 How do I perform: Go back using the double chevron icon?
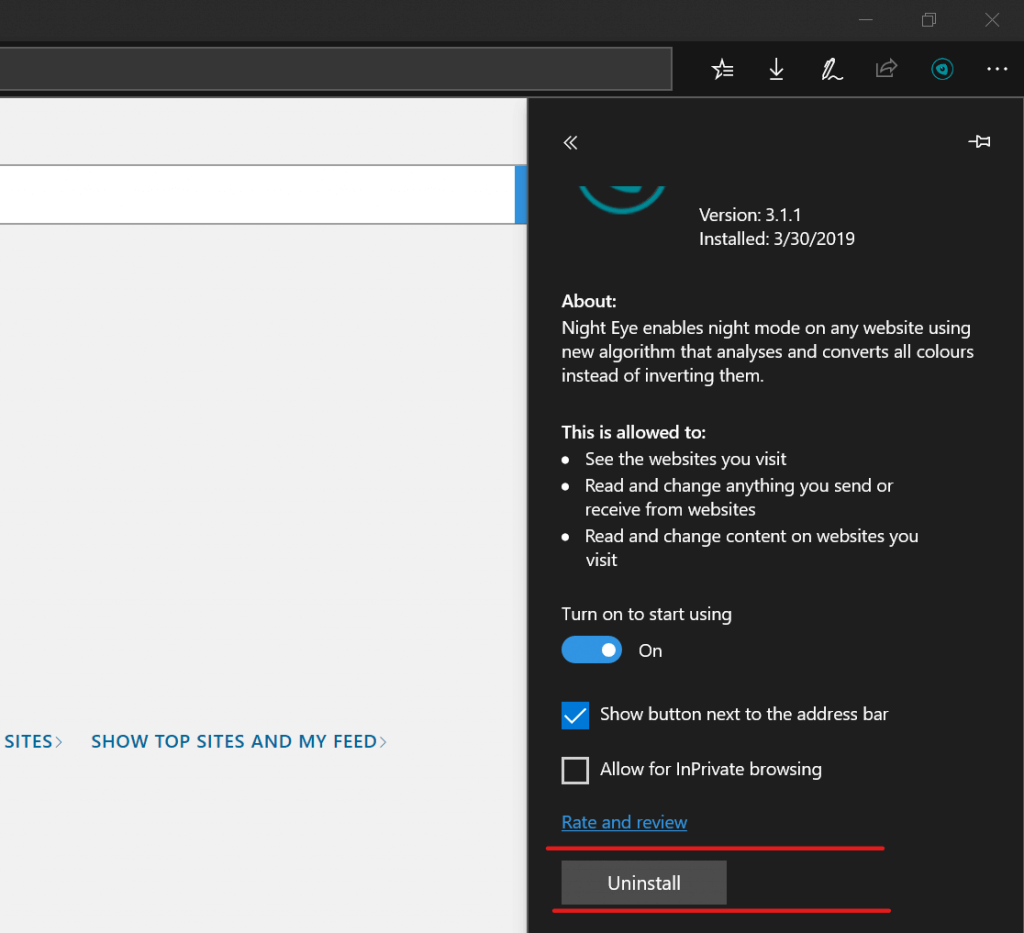coord(570,142)
